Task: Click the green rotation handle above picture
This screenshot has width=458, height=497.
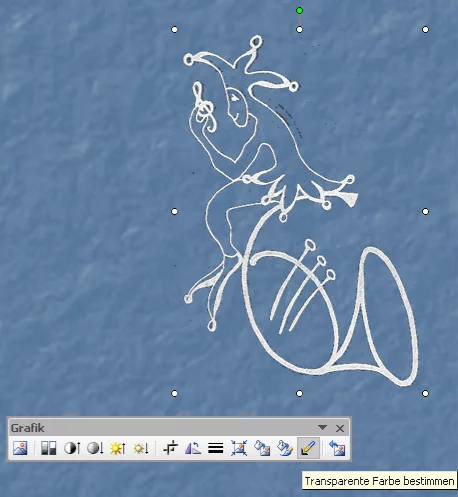Action: pyautogui.click(x=299, y=11)
